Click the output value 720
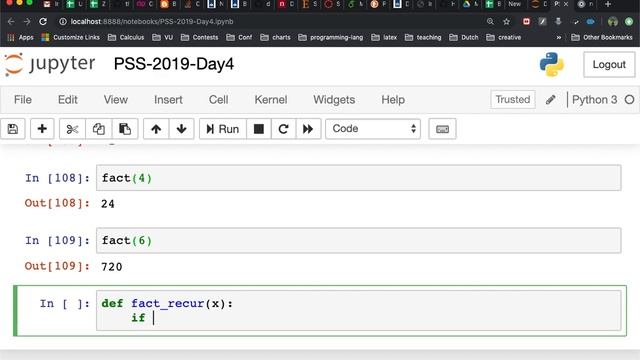The width and height of the screenshot is (640, 360). [x=111, y=267]
